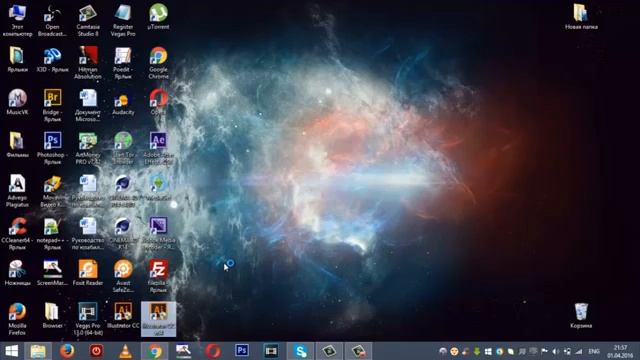Open the Корзина recycle bin

point(581,316)
